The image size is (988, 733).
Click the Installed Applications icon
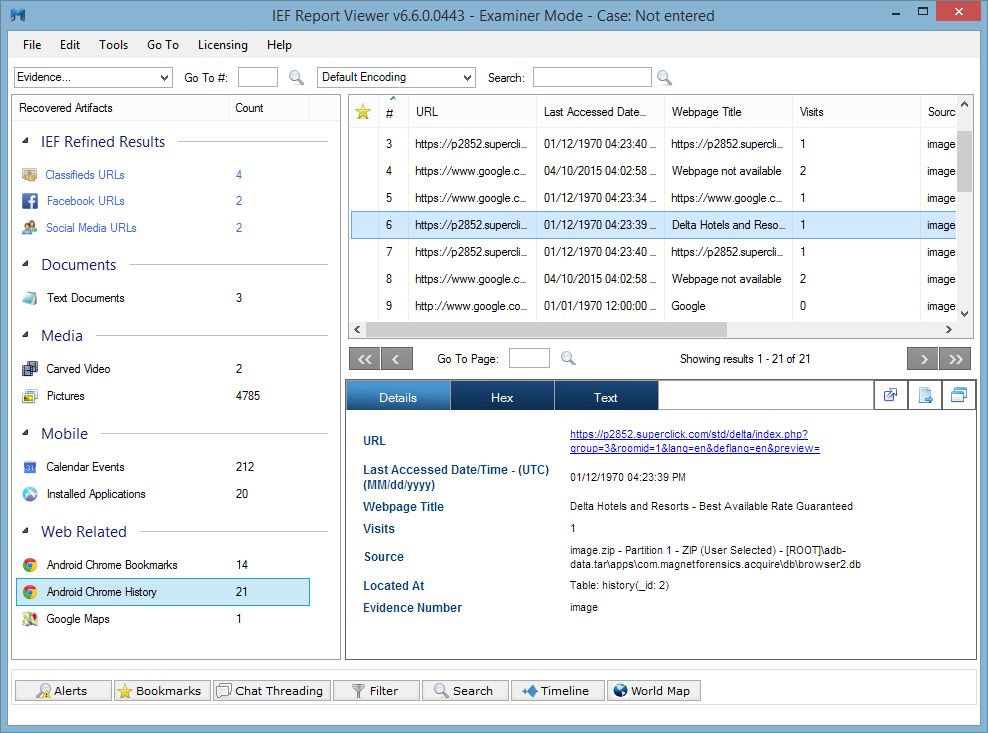30,494
